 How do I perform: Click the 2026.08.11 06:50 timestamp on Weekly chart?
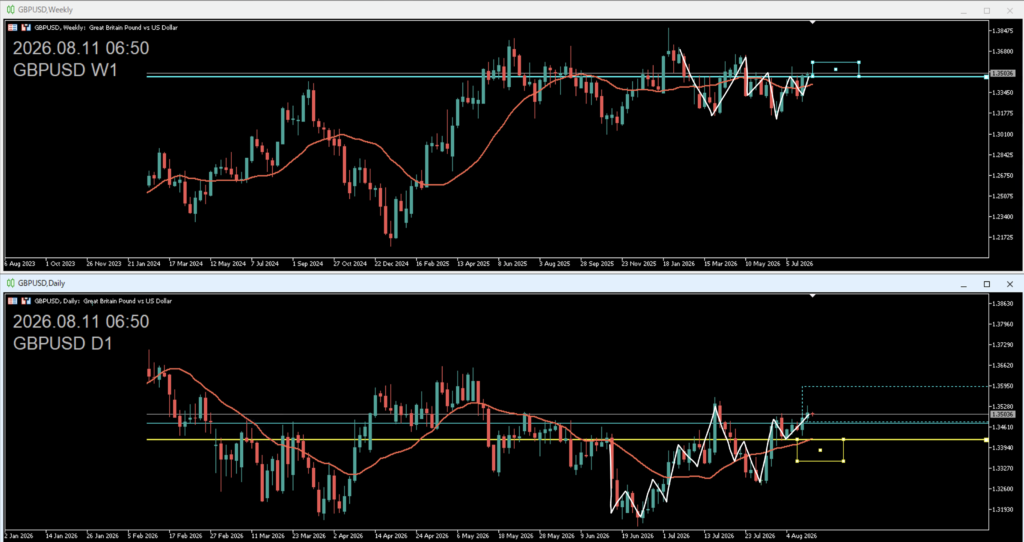tap(81, 48)
